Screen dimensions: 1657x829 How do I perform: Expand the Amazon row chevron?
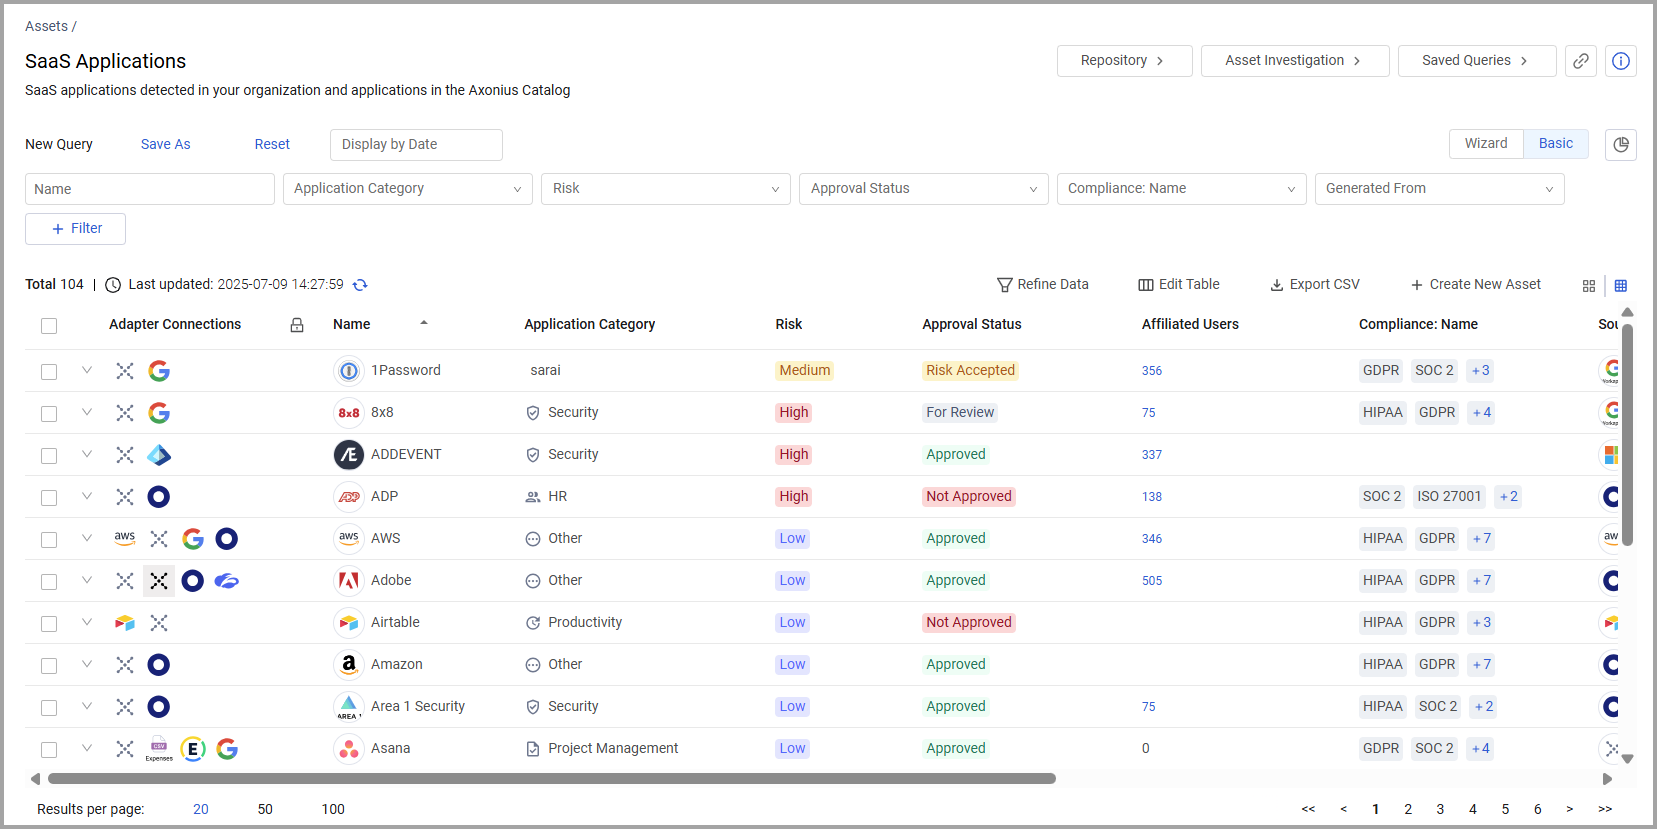tap(87, 664)
